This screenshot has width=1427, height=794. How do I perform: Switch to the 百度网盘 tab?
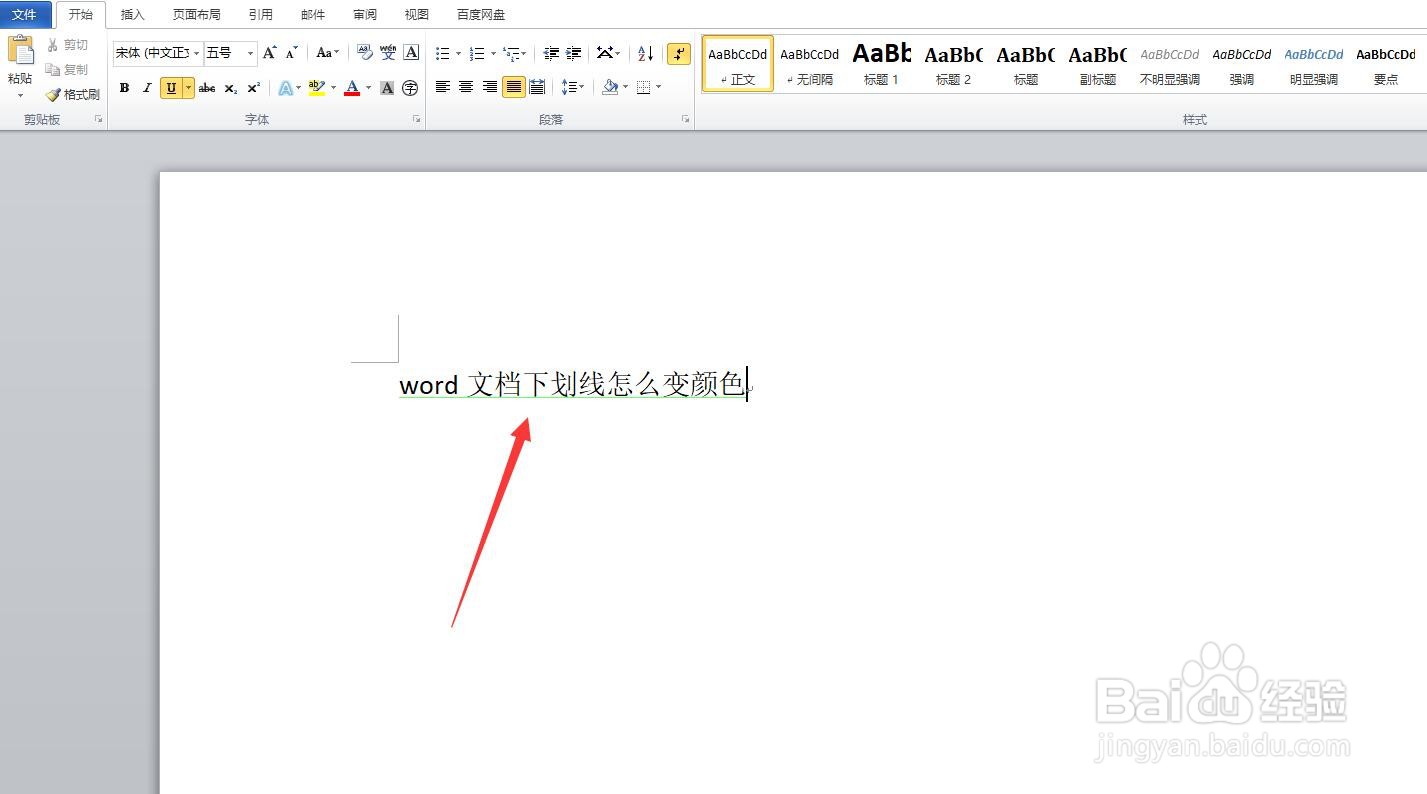(481, 15)
